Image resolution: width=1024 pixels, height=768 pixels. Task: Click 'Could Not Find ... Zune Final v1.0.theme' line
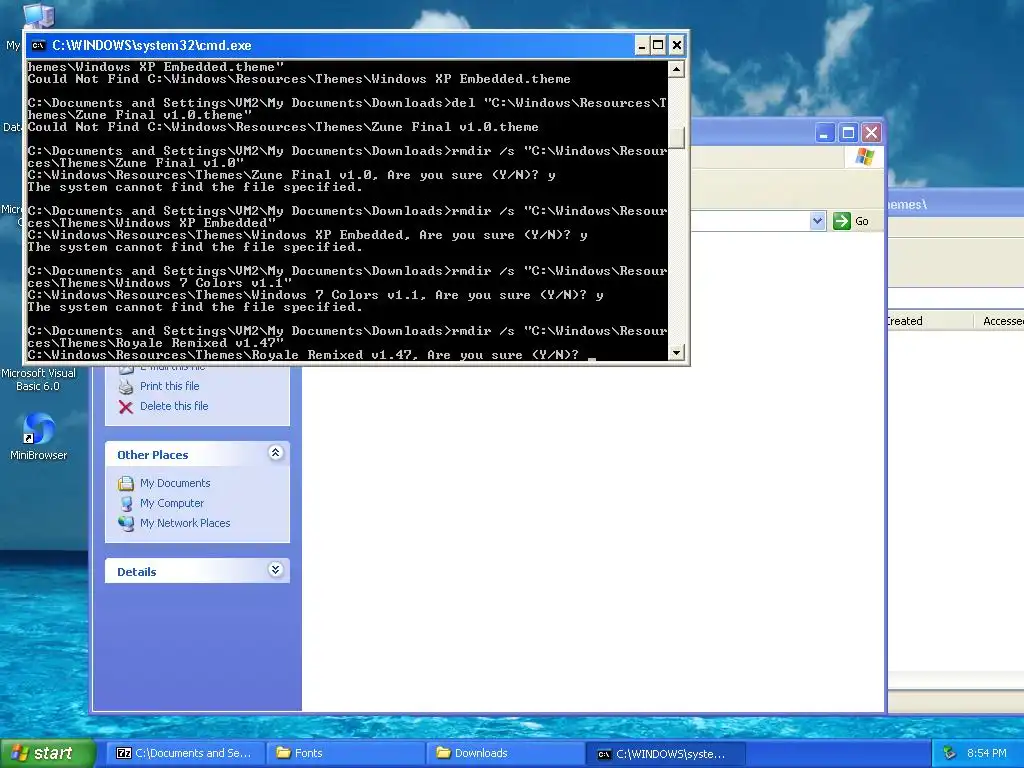click(283, 127)
